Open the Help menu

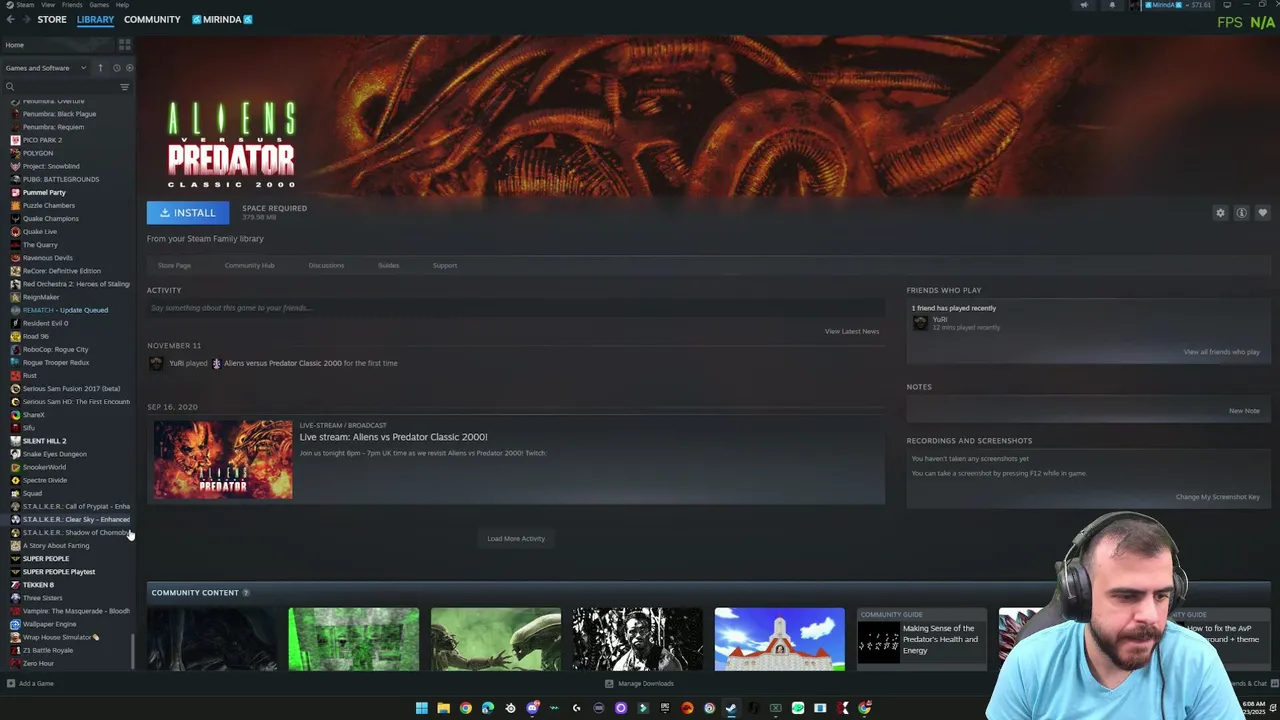point(122,5)
